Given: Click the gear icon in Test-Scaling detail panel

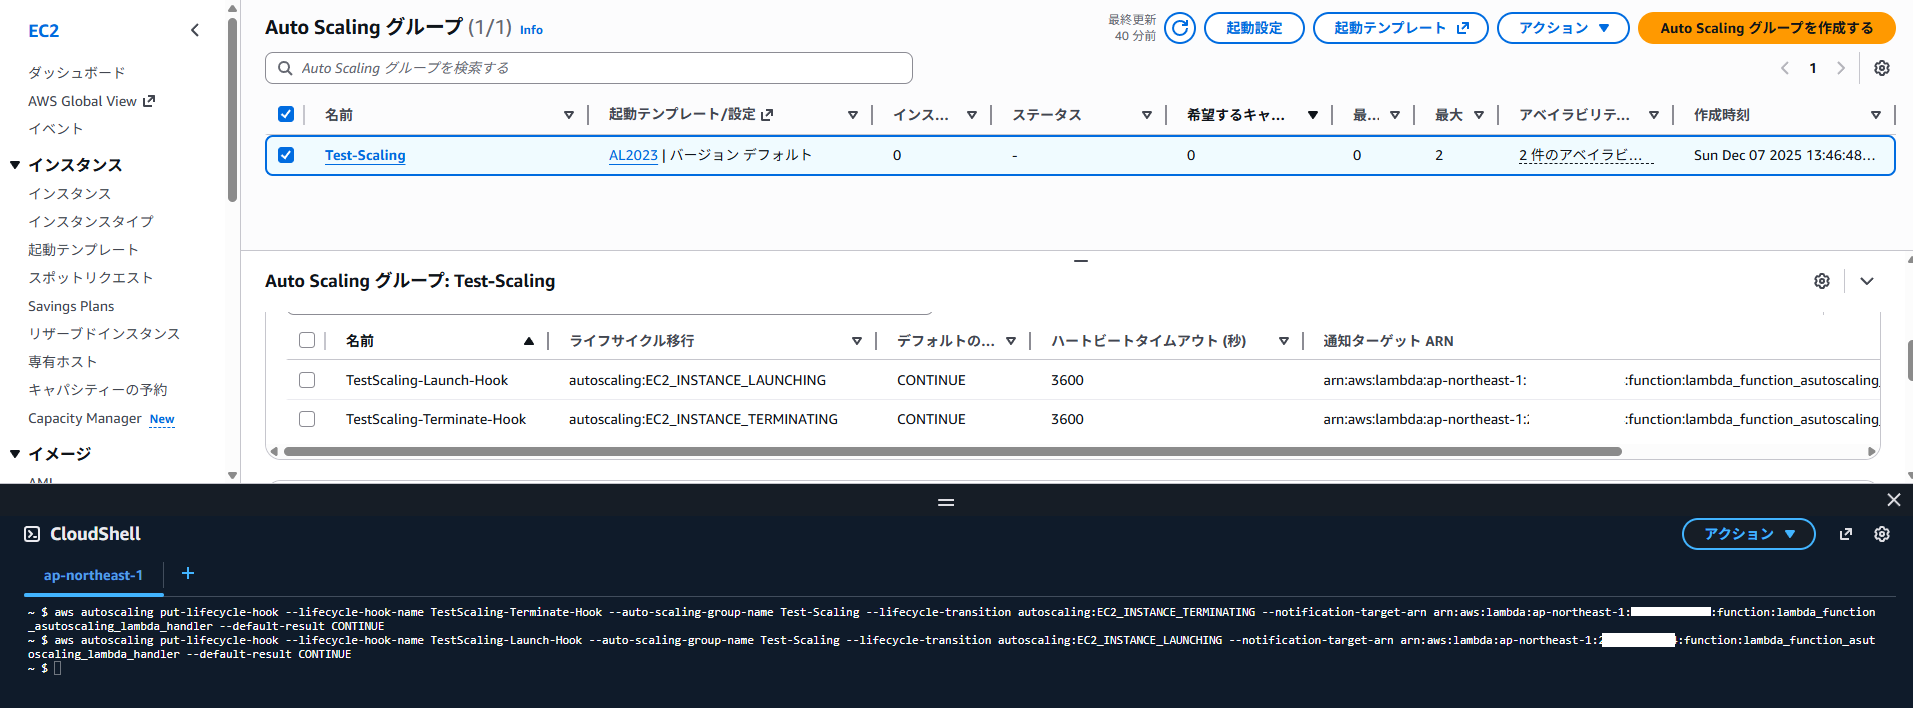Looking at the screenshot, I should coord(1821,281).
